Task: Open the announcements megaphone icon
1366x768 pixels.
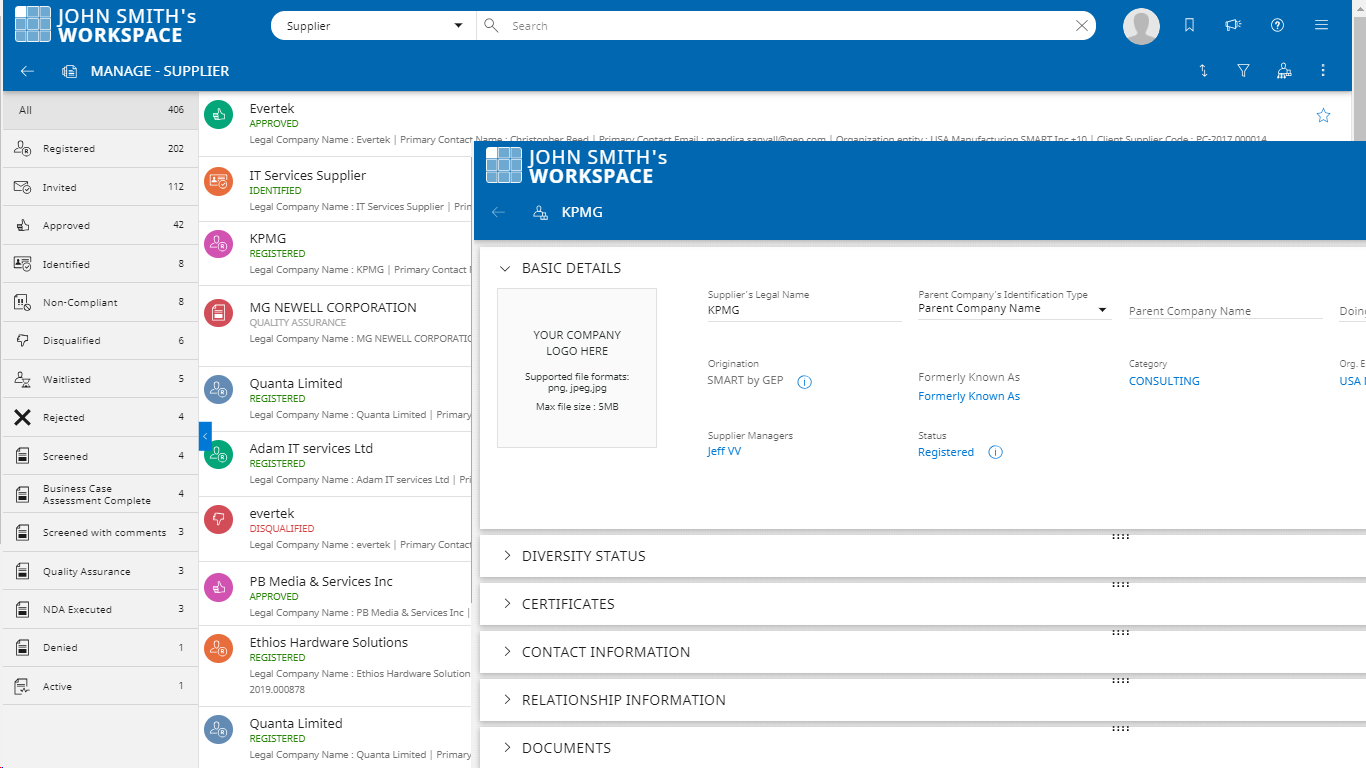Action: [1233, 26]
